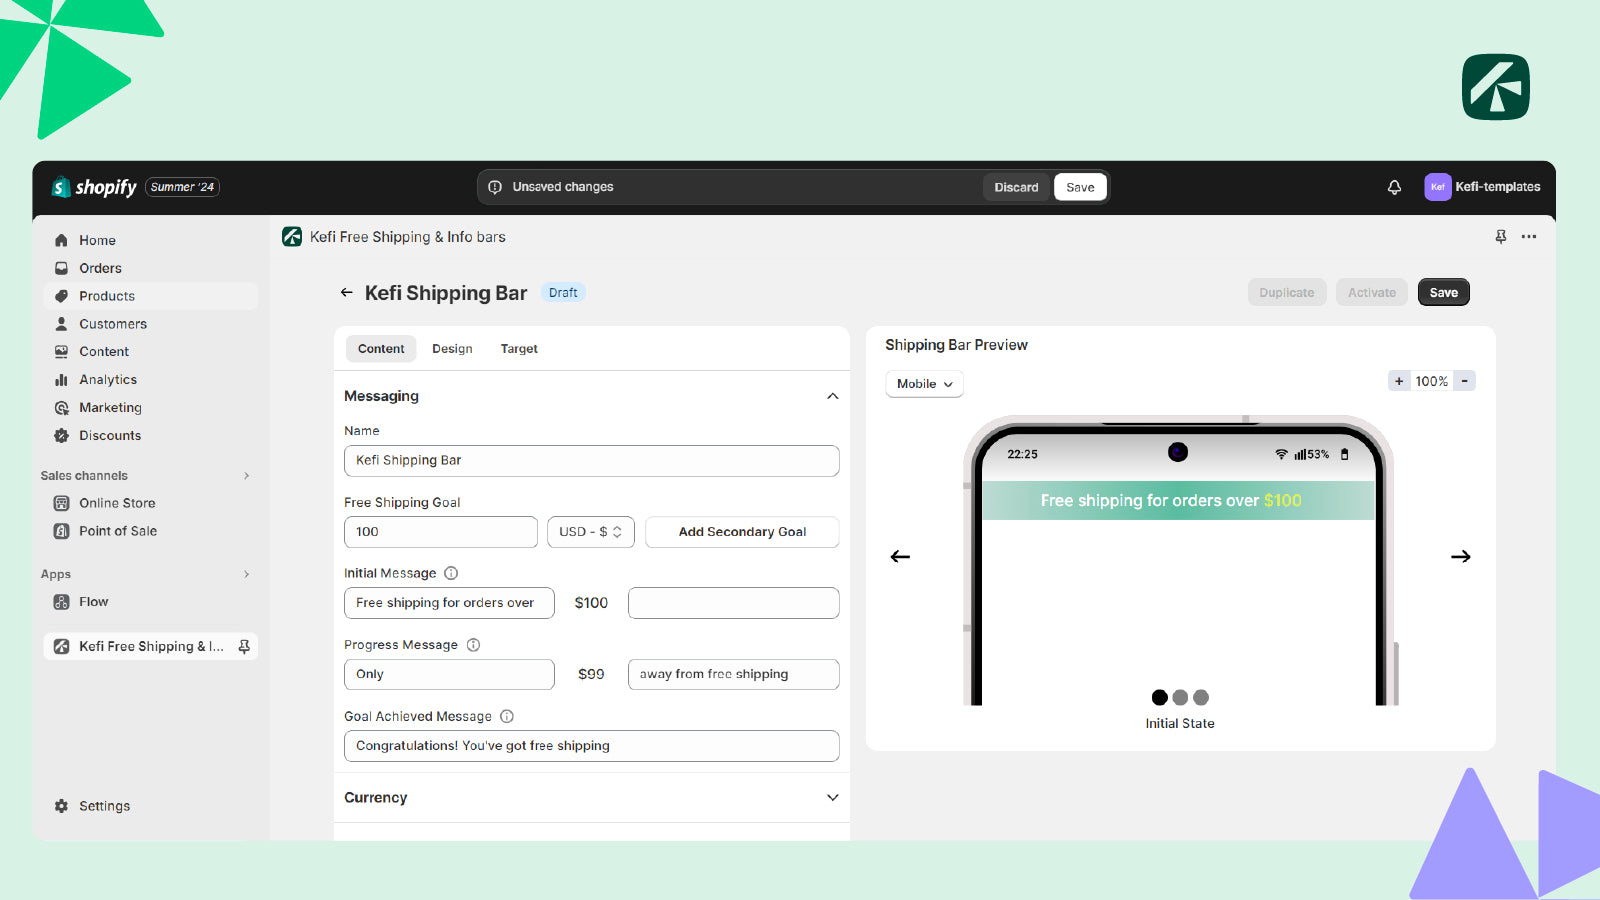The width and height of the screenshot is (1600, 900).
Task: Unpin the Kefi Free Shipping app from sidebar
Action: point(245,646)
